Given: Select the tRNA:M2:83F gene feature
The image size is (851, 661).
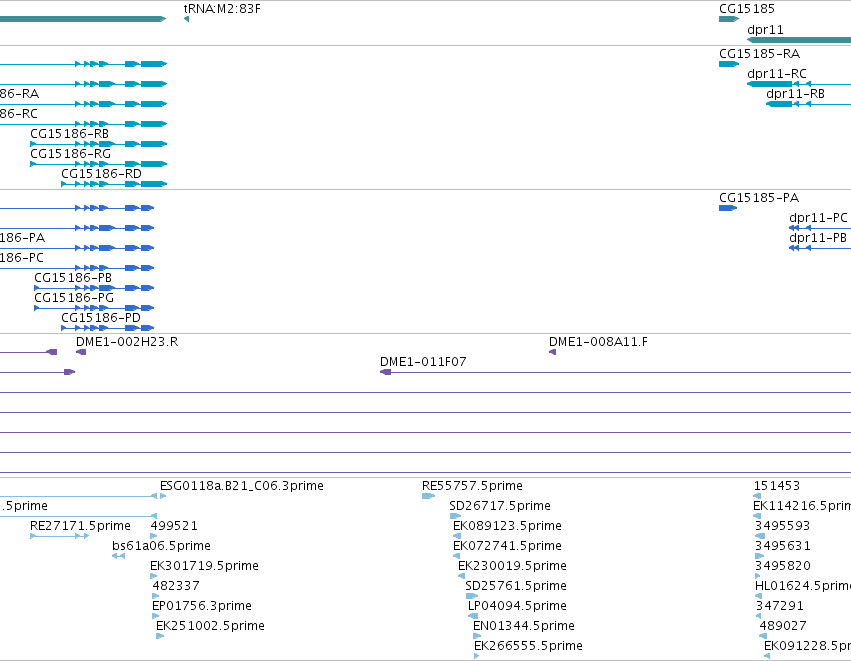Looking at the screenshot, I should [222, 9].
